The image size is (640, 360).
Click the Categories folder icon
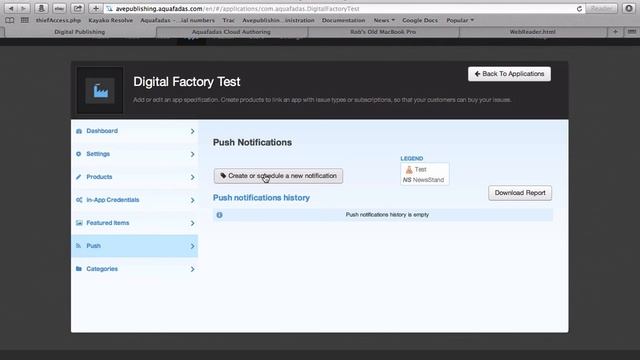click(x=79, y=269)
